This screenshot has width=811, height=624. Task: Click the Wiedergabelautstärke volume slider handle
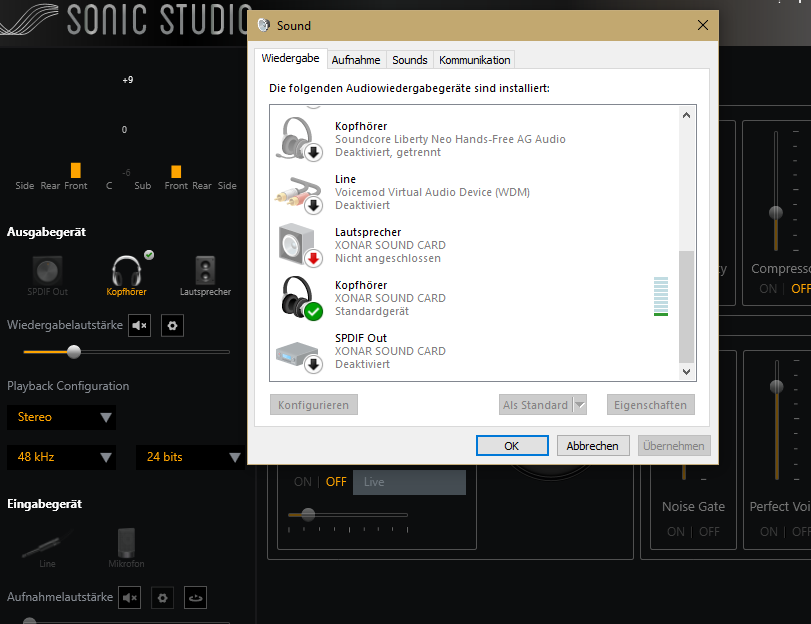74,352
